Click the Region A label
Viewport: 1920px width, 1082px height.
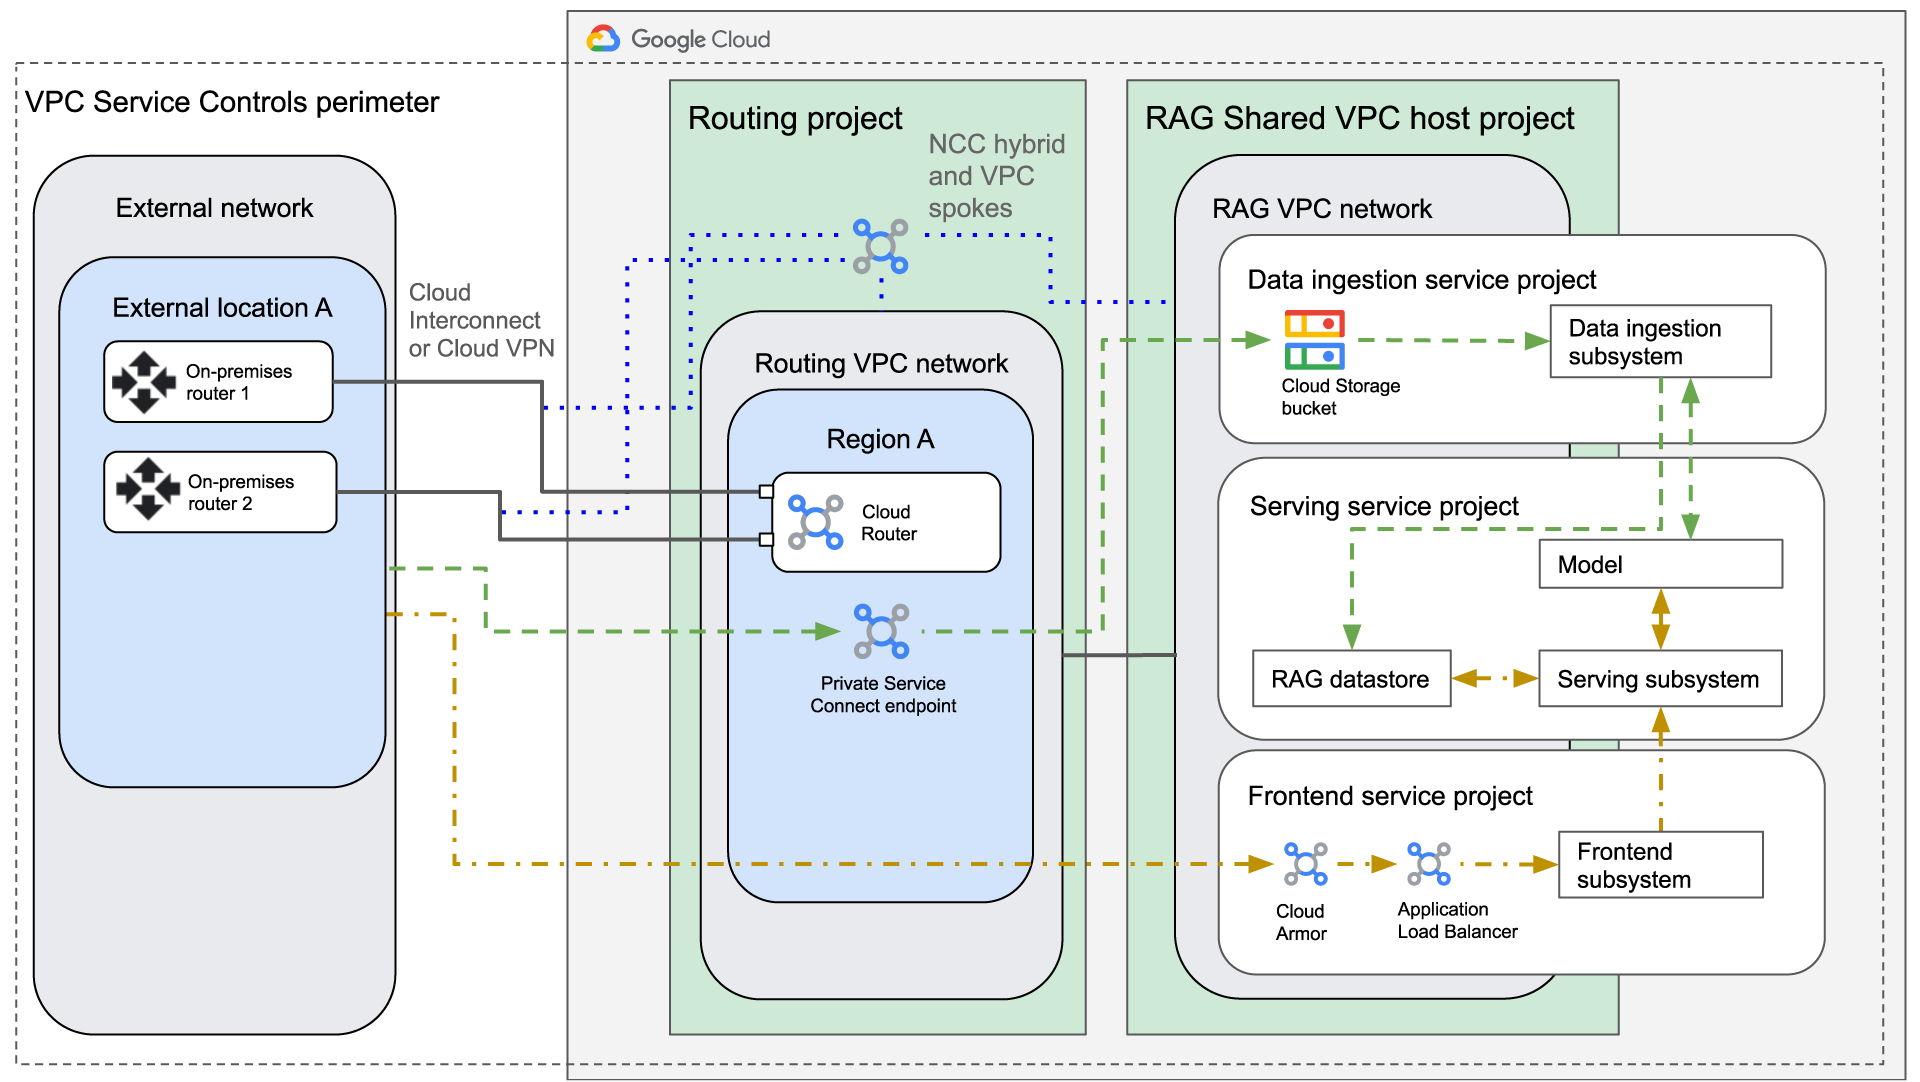click(880, 439)
